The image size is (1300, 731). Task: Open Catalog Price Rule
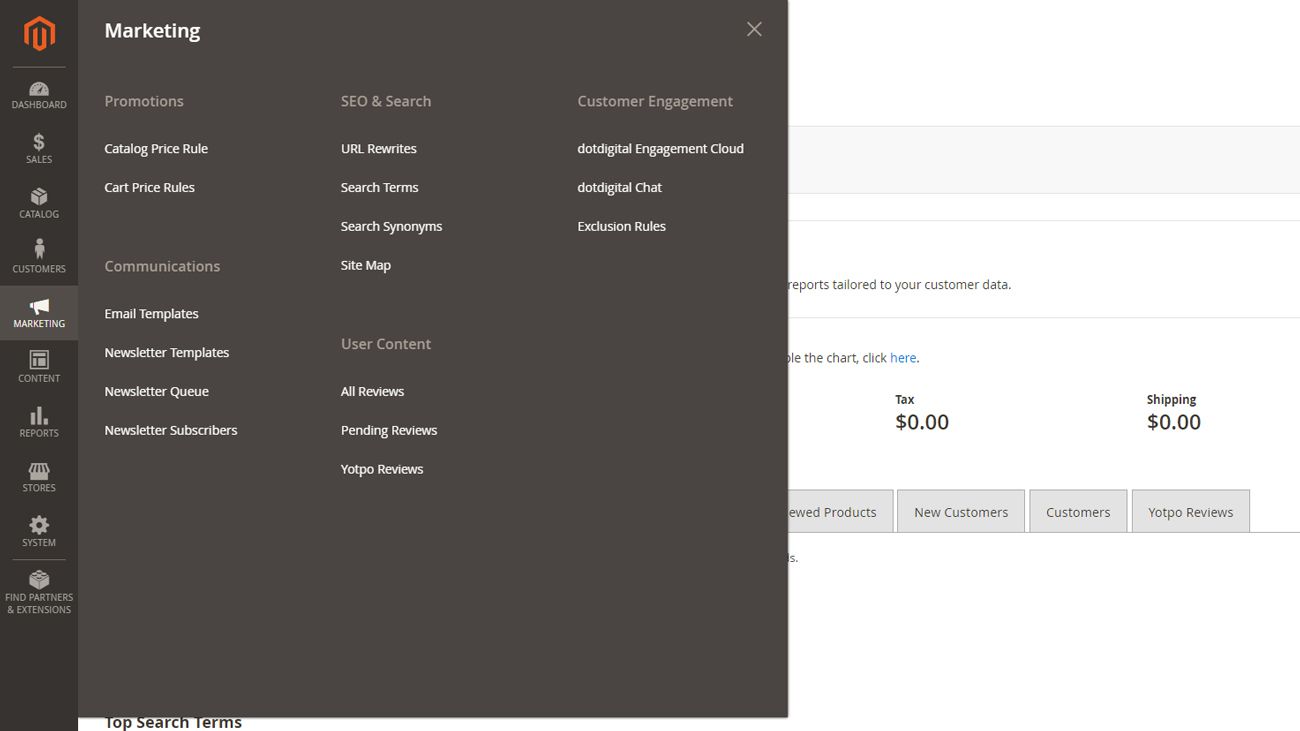pyautogui.click(x=155, y=148)
